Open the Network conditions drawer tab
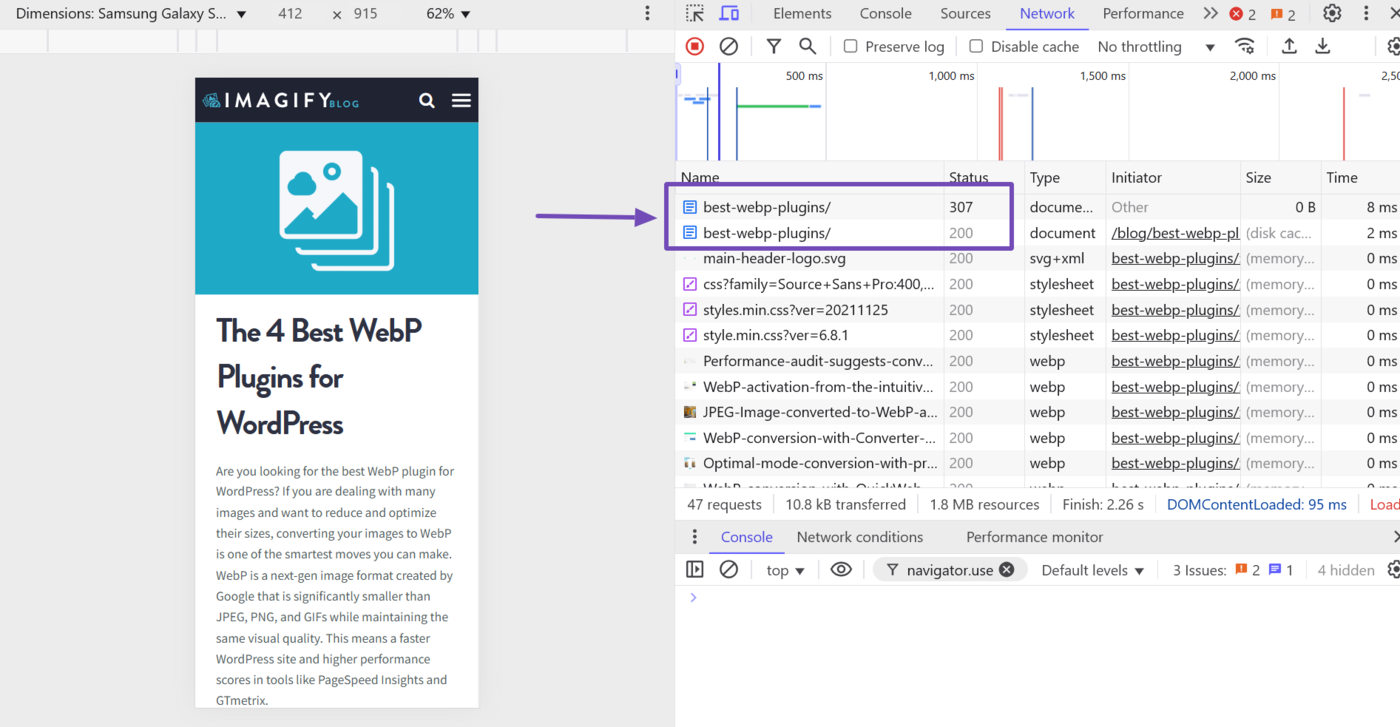 859,537
